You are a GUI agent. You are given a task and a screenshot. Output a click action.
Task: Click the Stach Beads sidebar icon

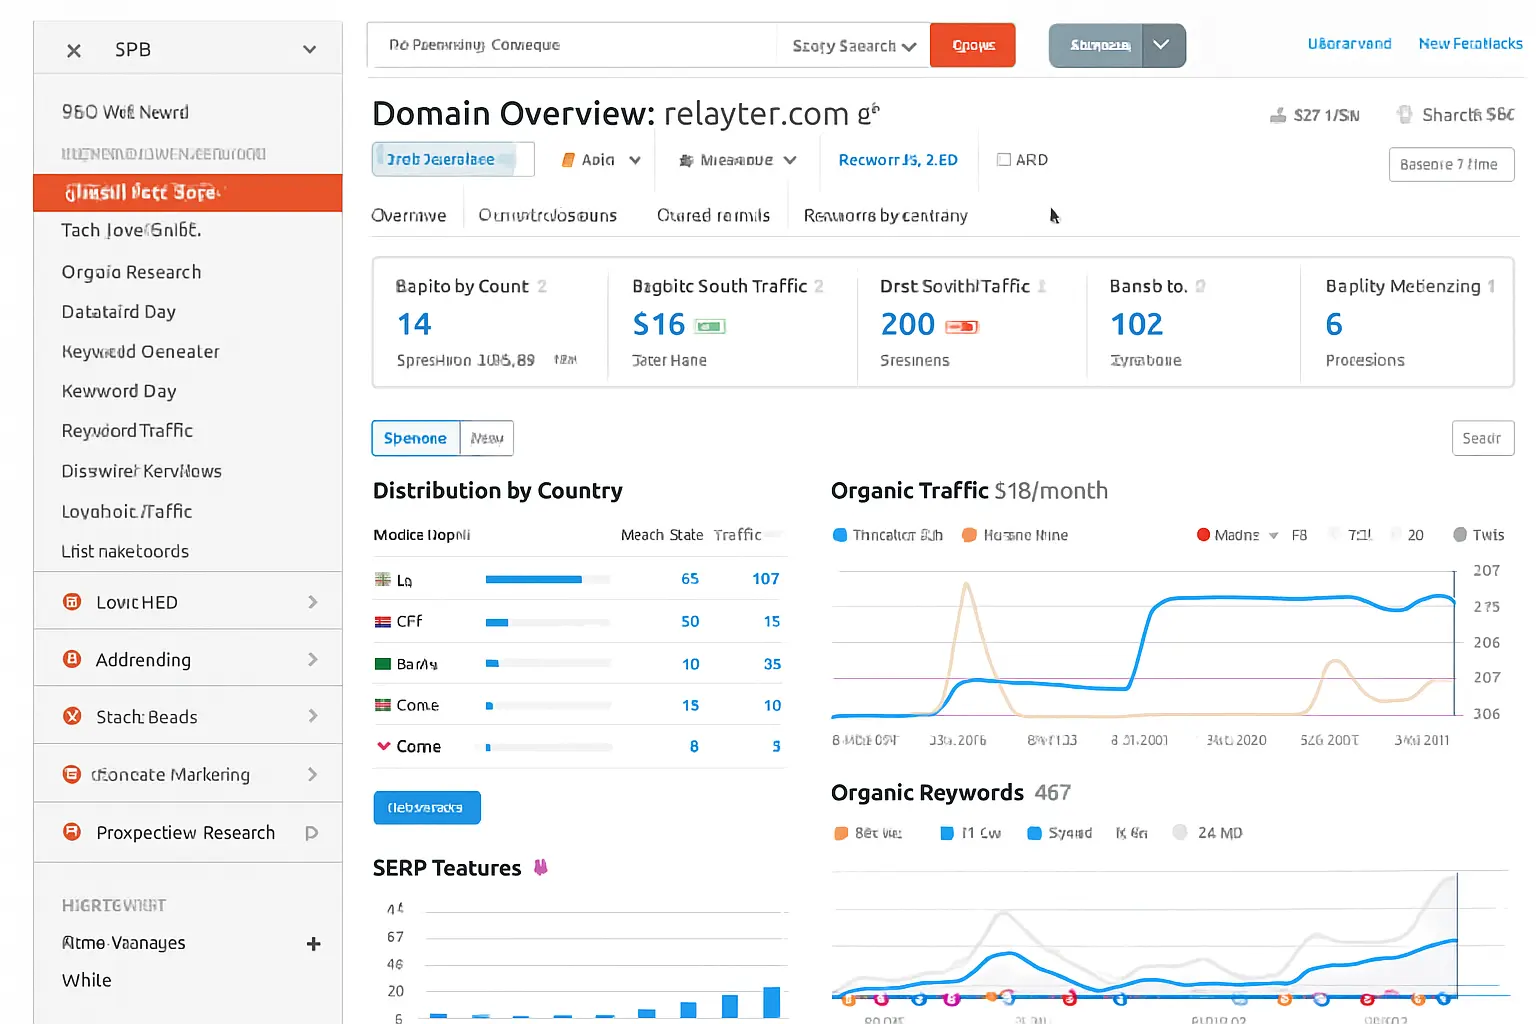click(72, 716)
